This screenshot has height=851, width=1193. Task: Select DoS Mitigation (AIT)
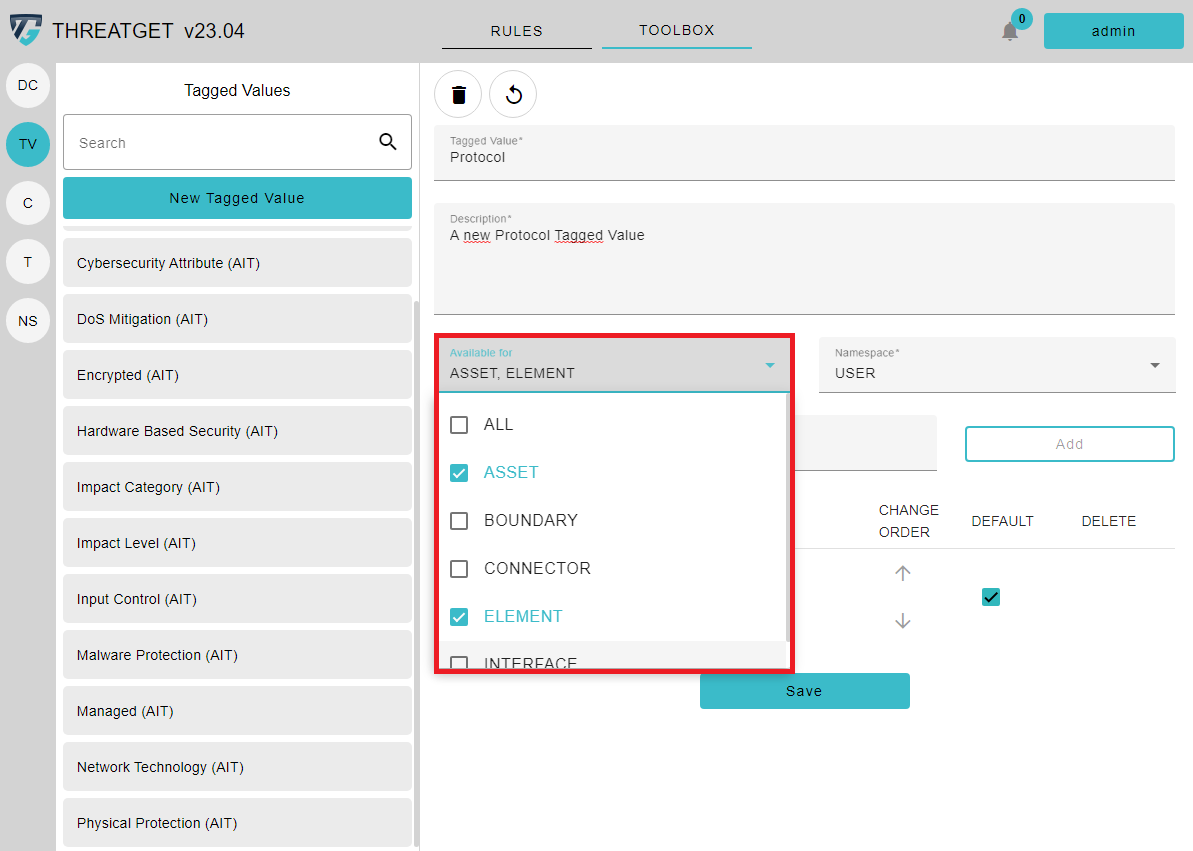237,319
